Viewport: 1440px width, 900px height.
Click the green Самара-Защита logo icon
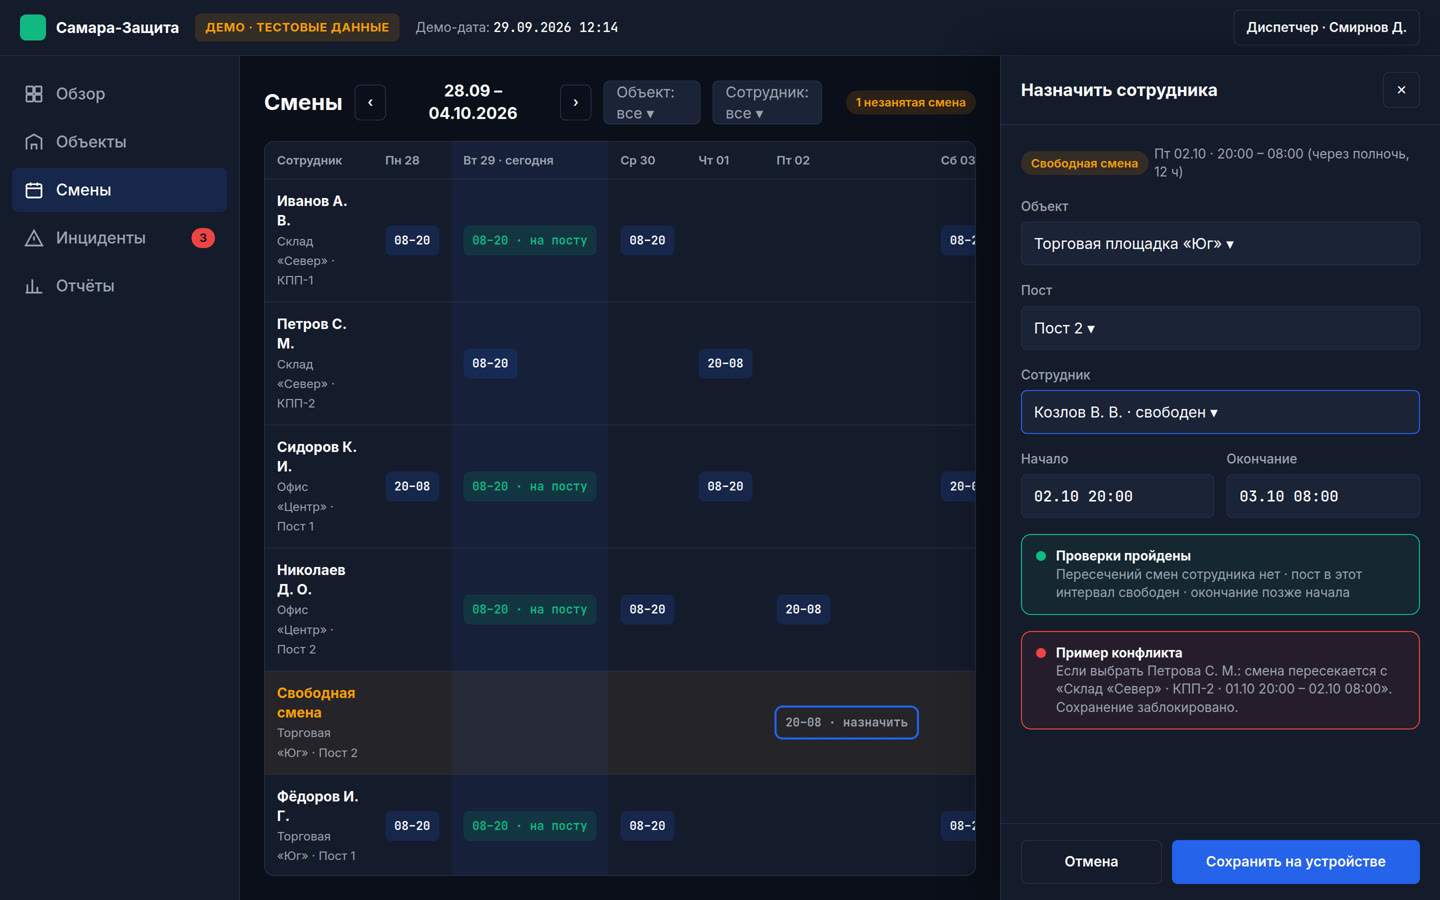point(33,27)
